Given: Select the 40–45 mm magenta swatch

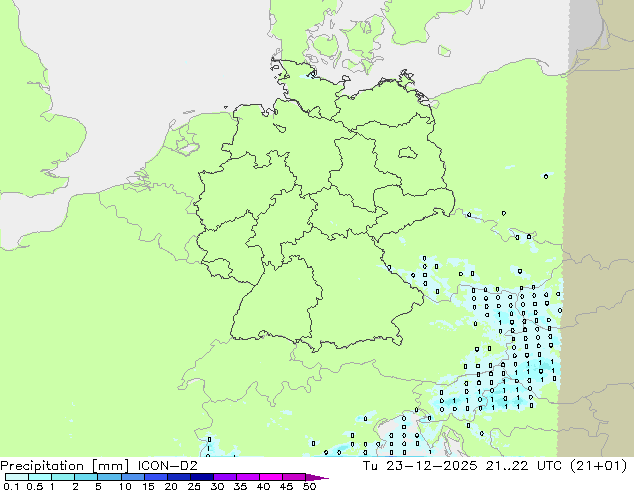Looking at the screenshot, I should click(x=270, y=477).
